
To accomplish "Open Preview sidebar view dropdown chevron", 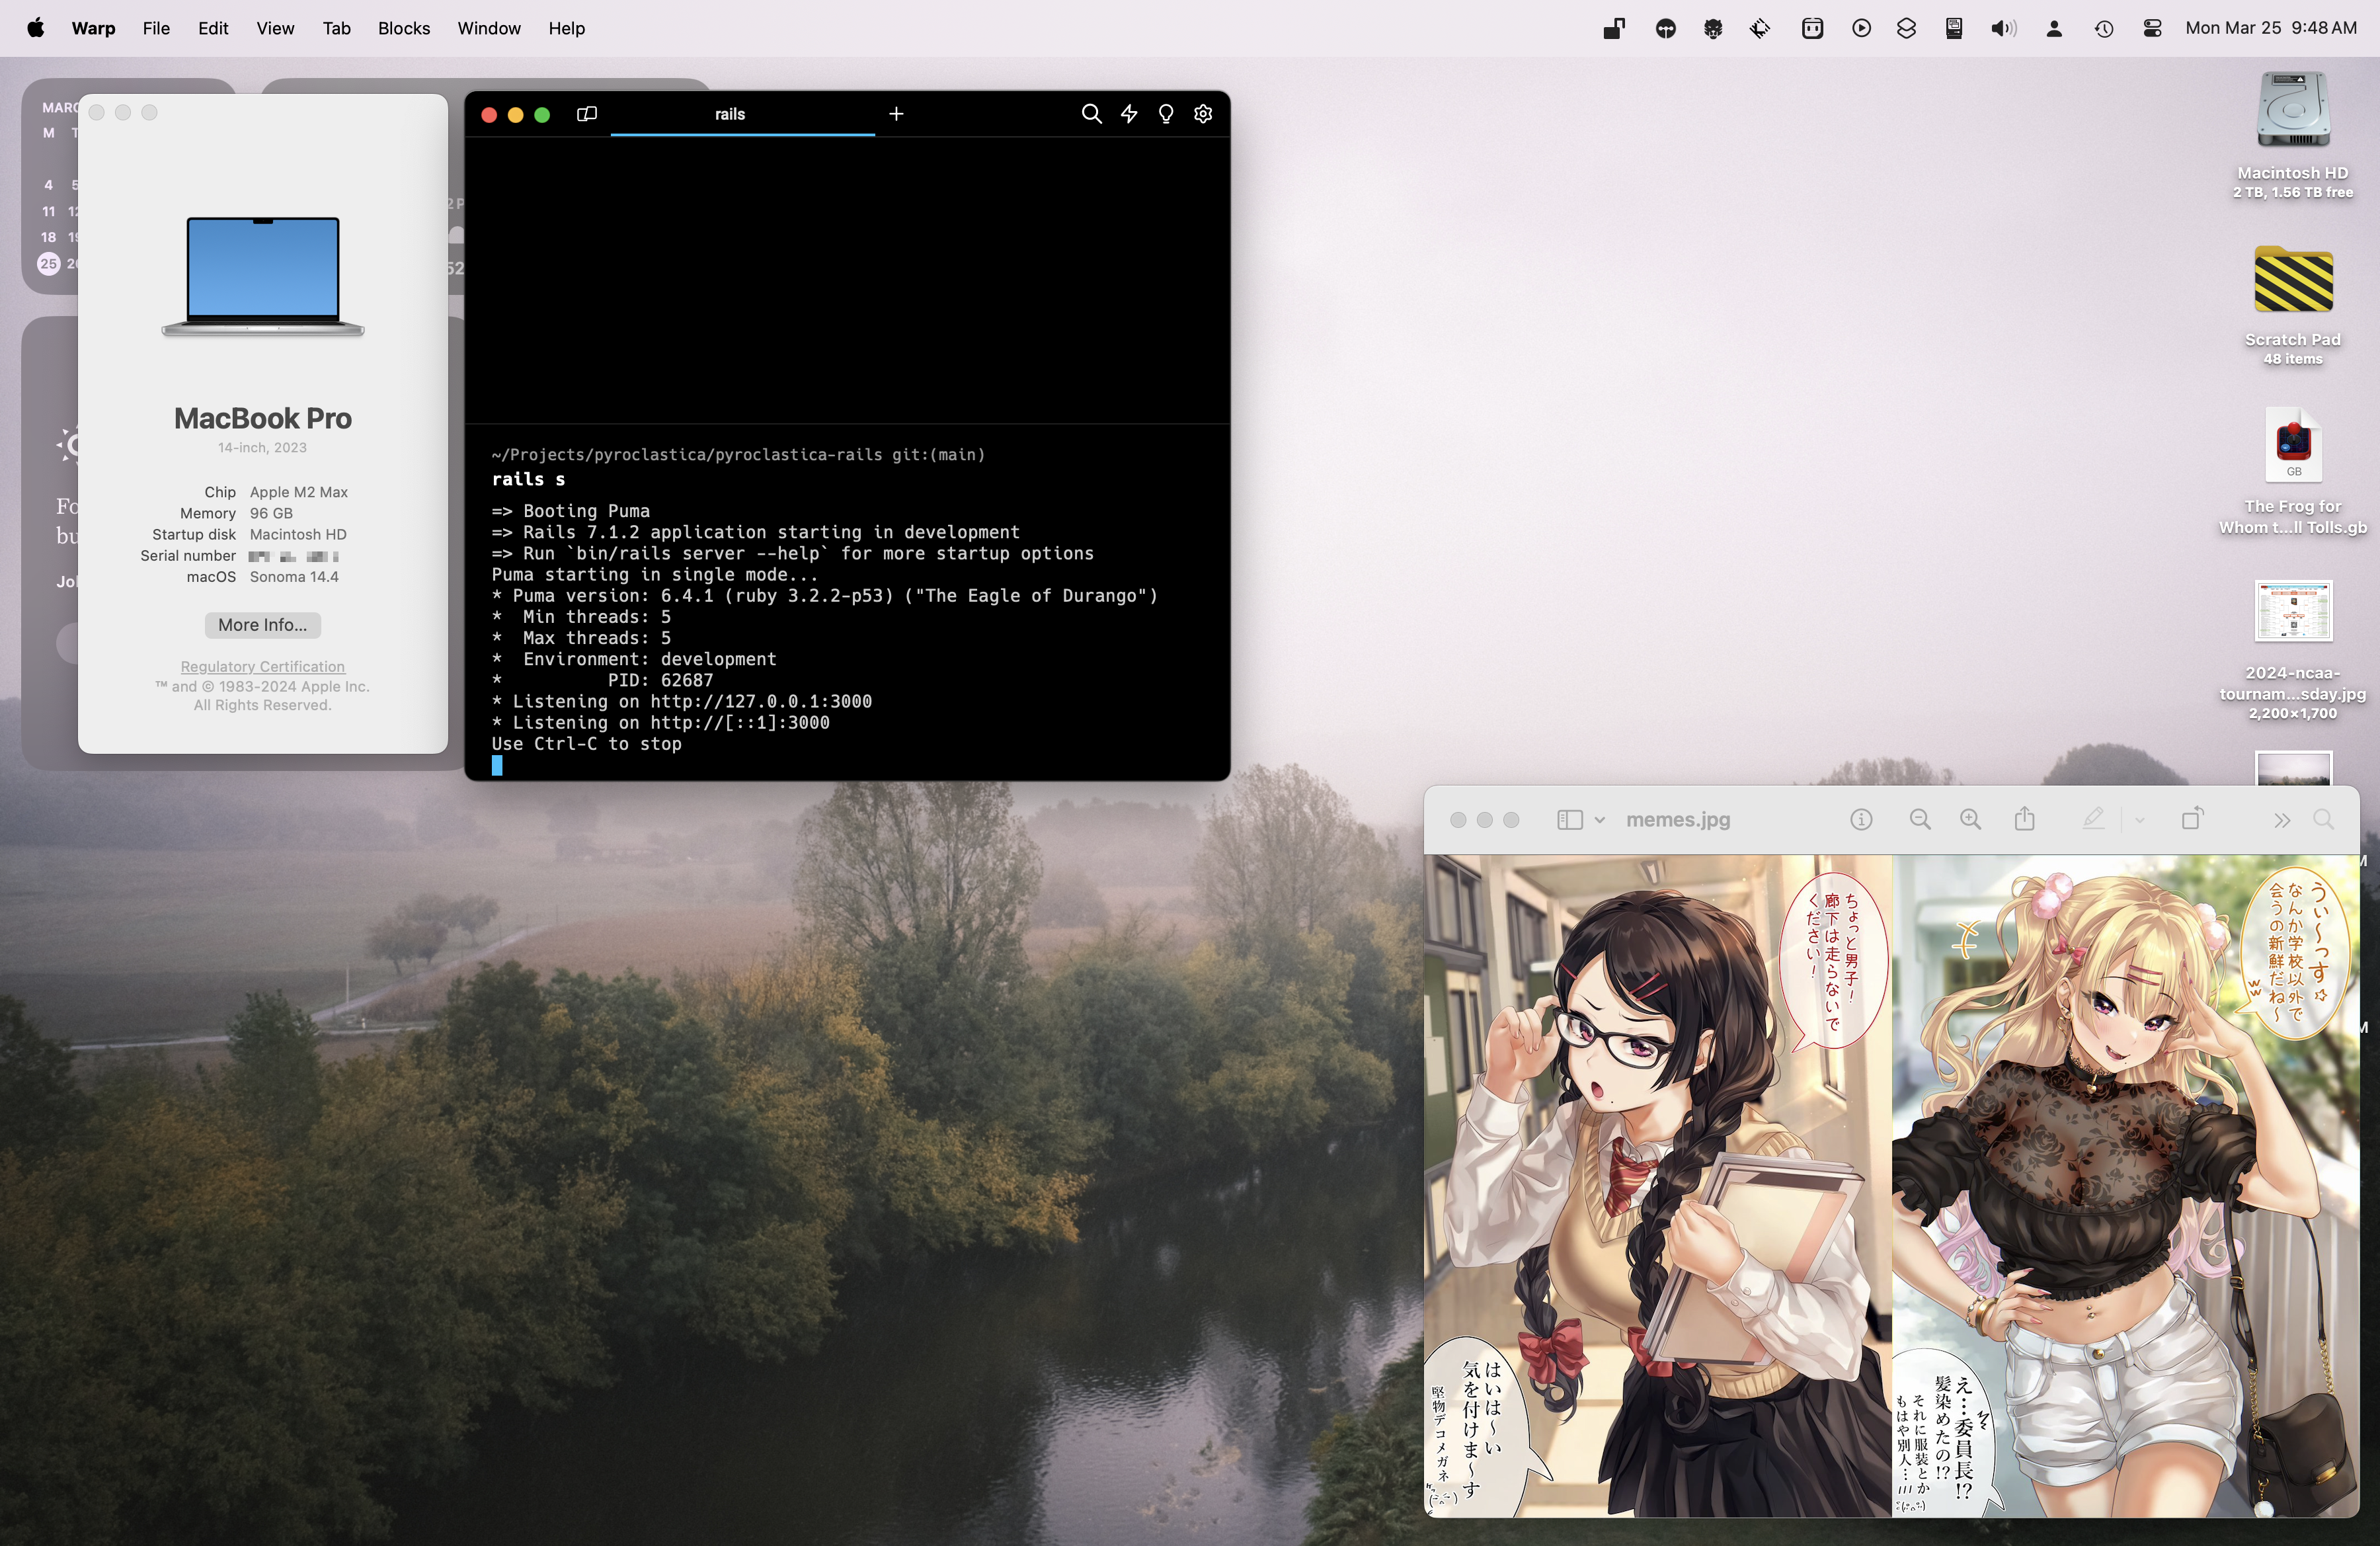I will (1600, 820).
